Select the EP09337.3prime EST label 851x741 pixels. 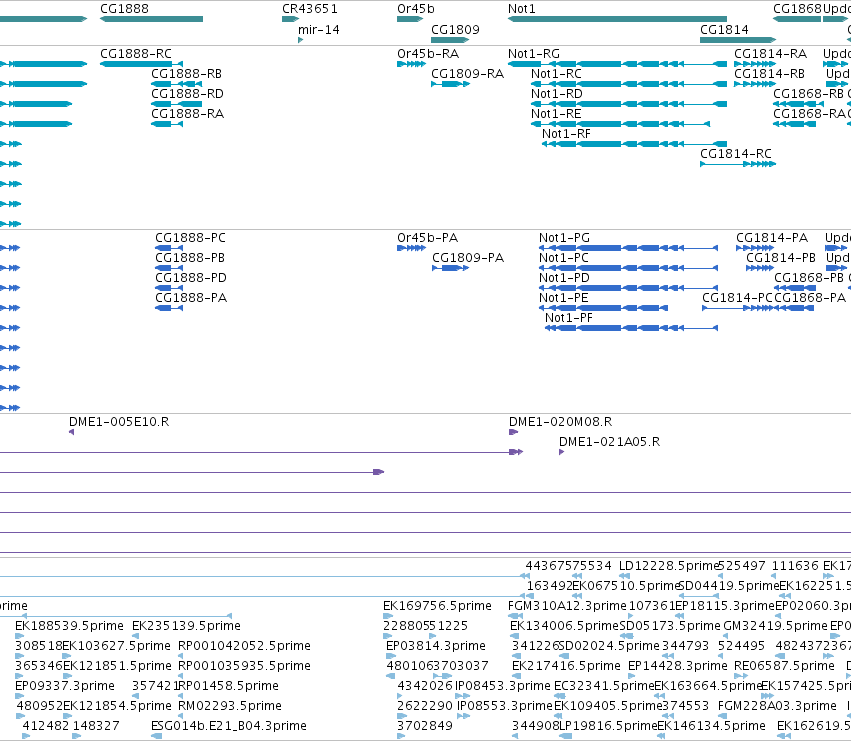(65, 686)
